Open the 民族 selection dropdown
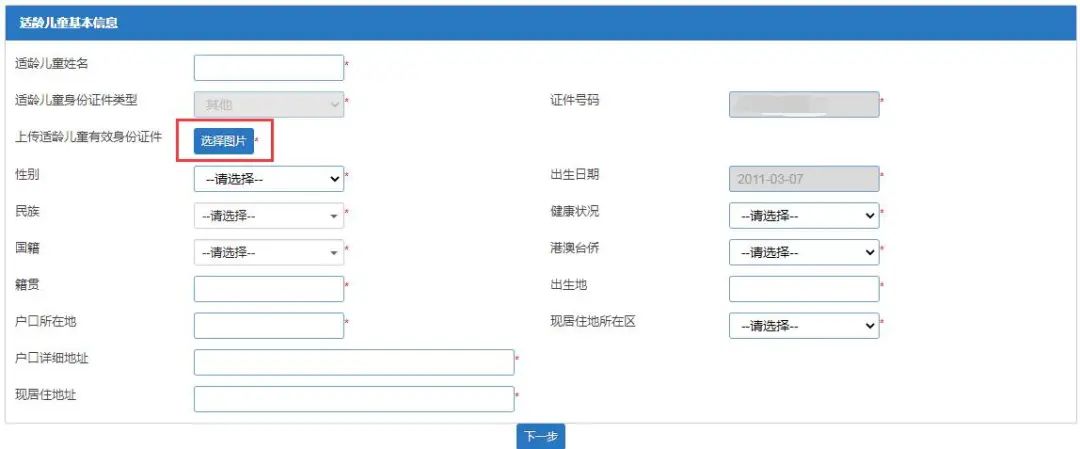This screenshot has height=449, width=1080. (268, 215)
